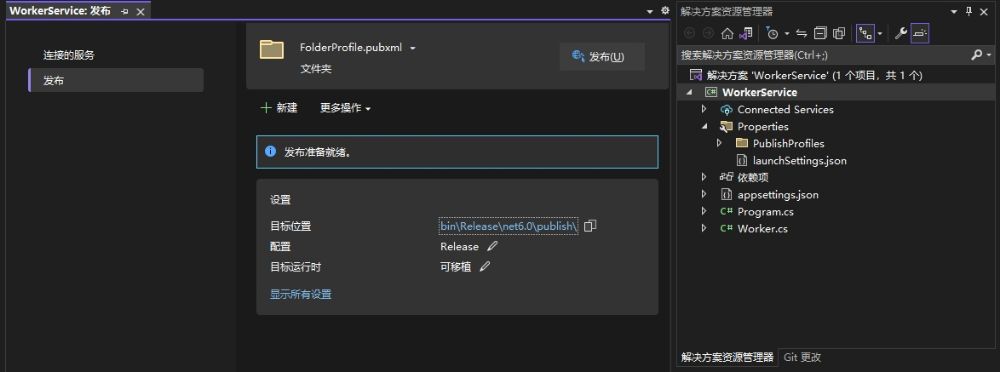This screenshot has width=1000, height=372.
Task: Open the 更多操作 dropdown menu
Action: click(345, 108)
